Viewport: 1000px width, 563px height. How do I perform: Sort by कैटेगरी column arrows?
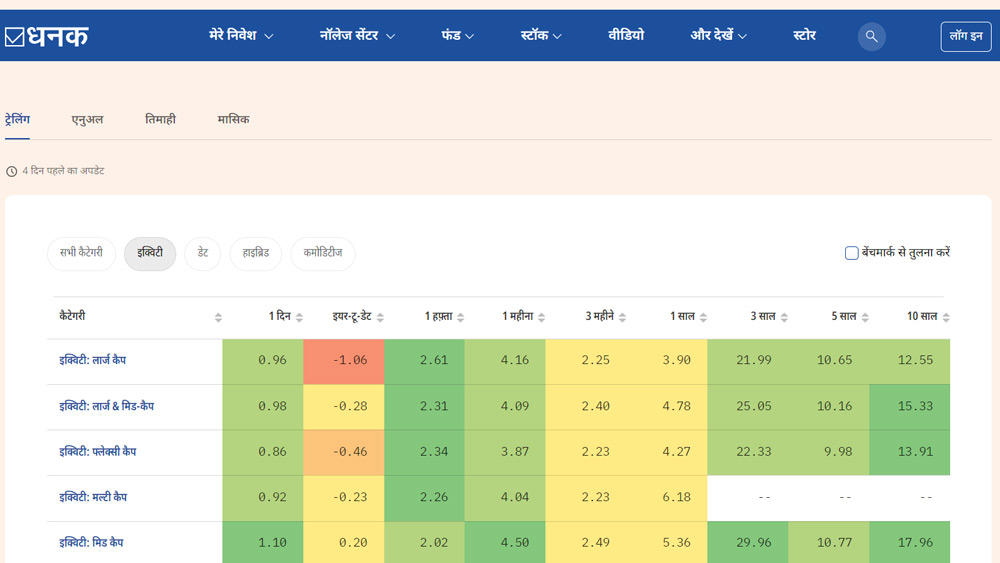(x=218, y=317)
